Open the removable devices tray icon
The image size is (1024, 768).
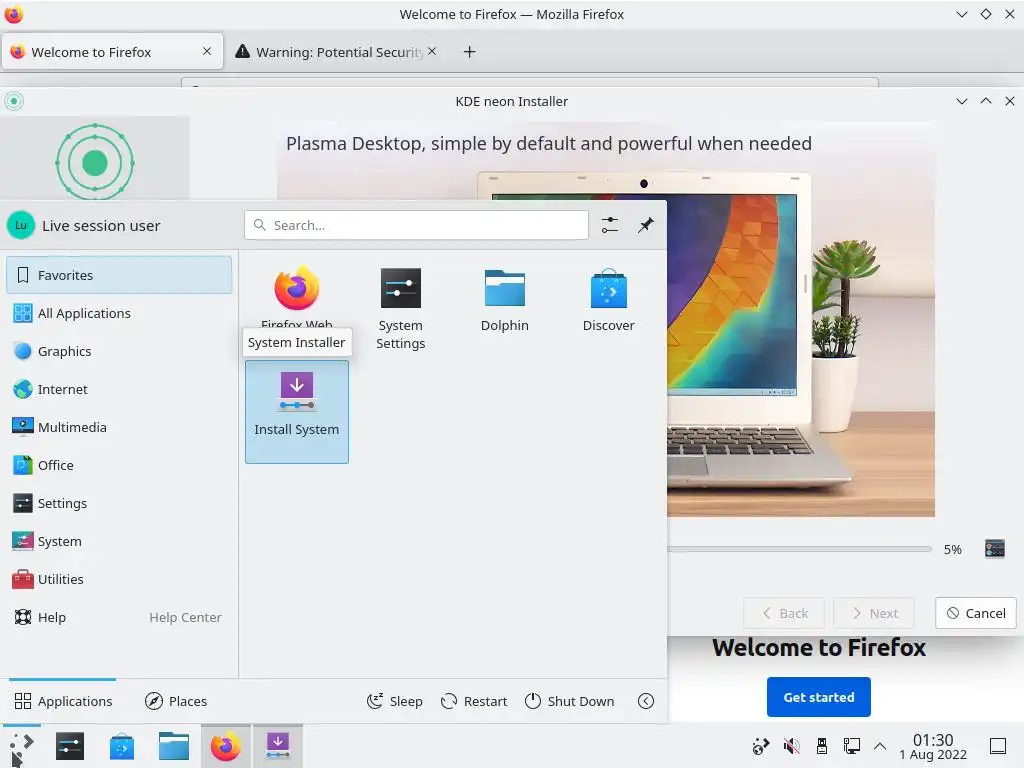[x=822, y=746]
